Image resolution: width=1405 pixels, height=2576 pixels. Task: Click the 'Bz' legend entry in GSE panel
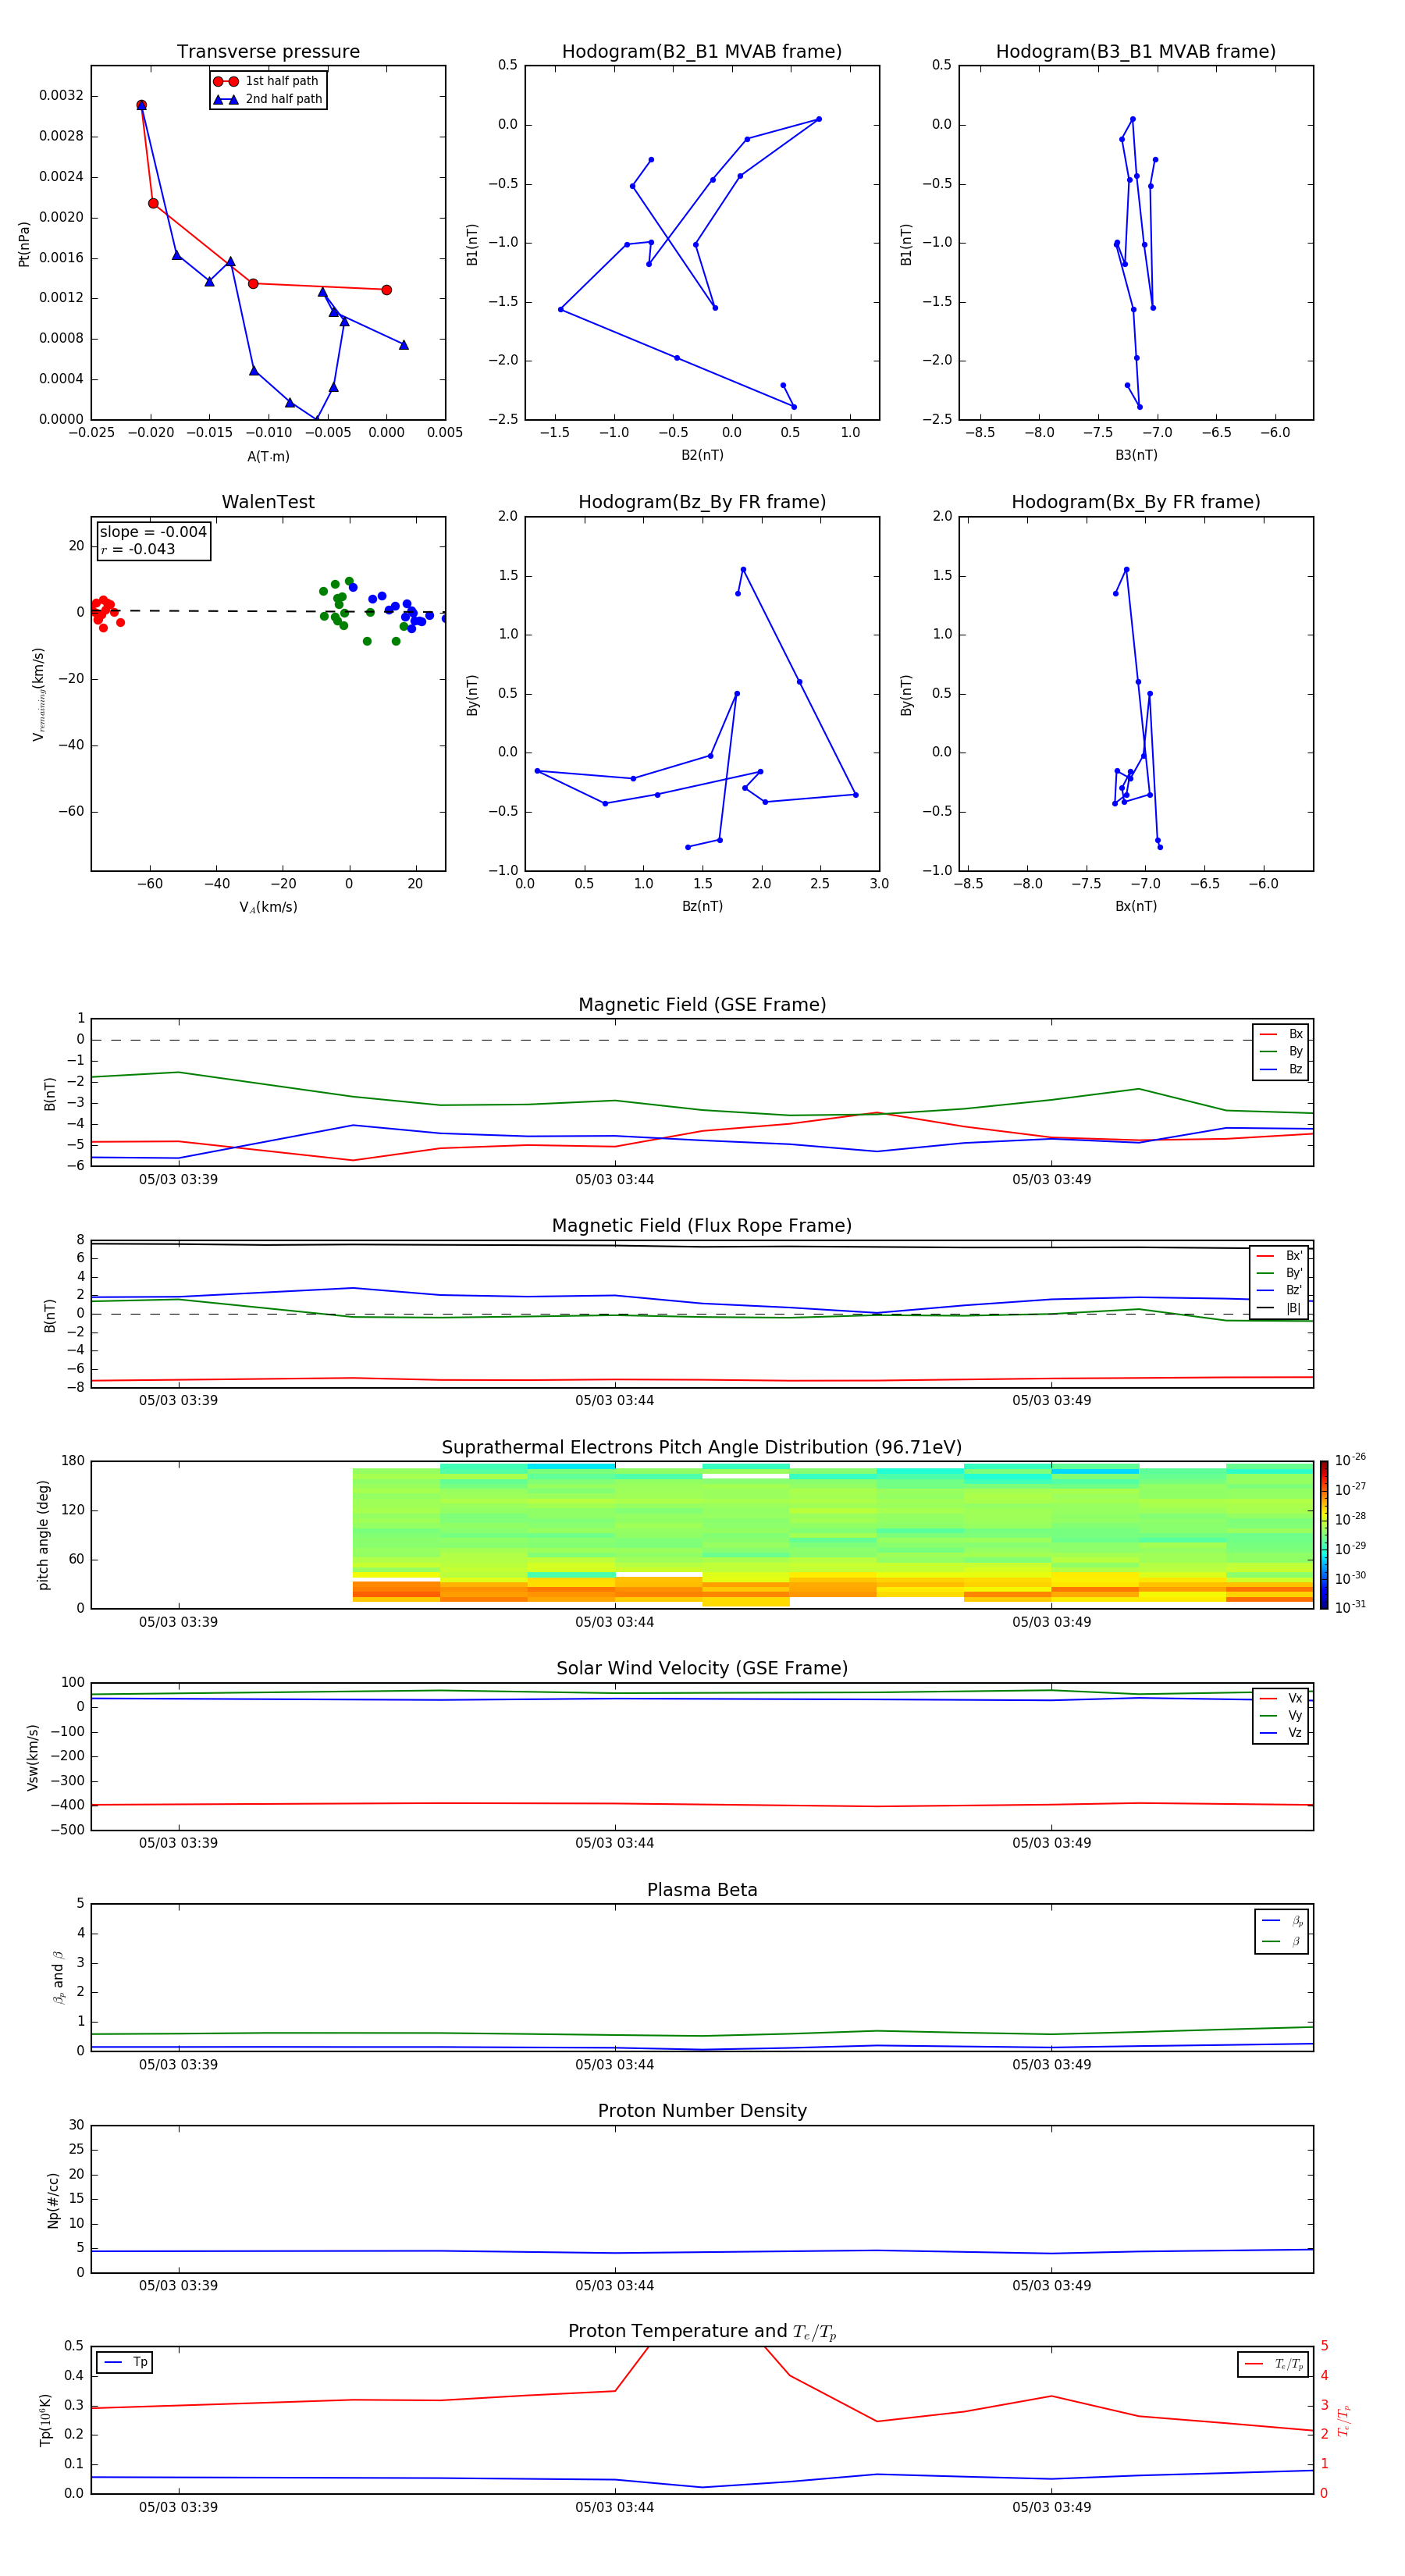1281,1069
